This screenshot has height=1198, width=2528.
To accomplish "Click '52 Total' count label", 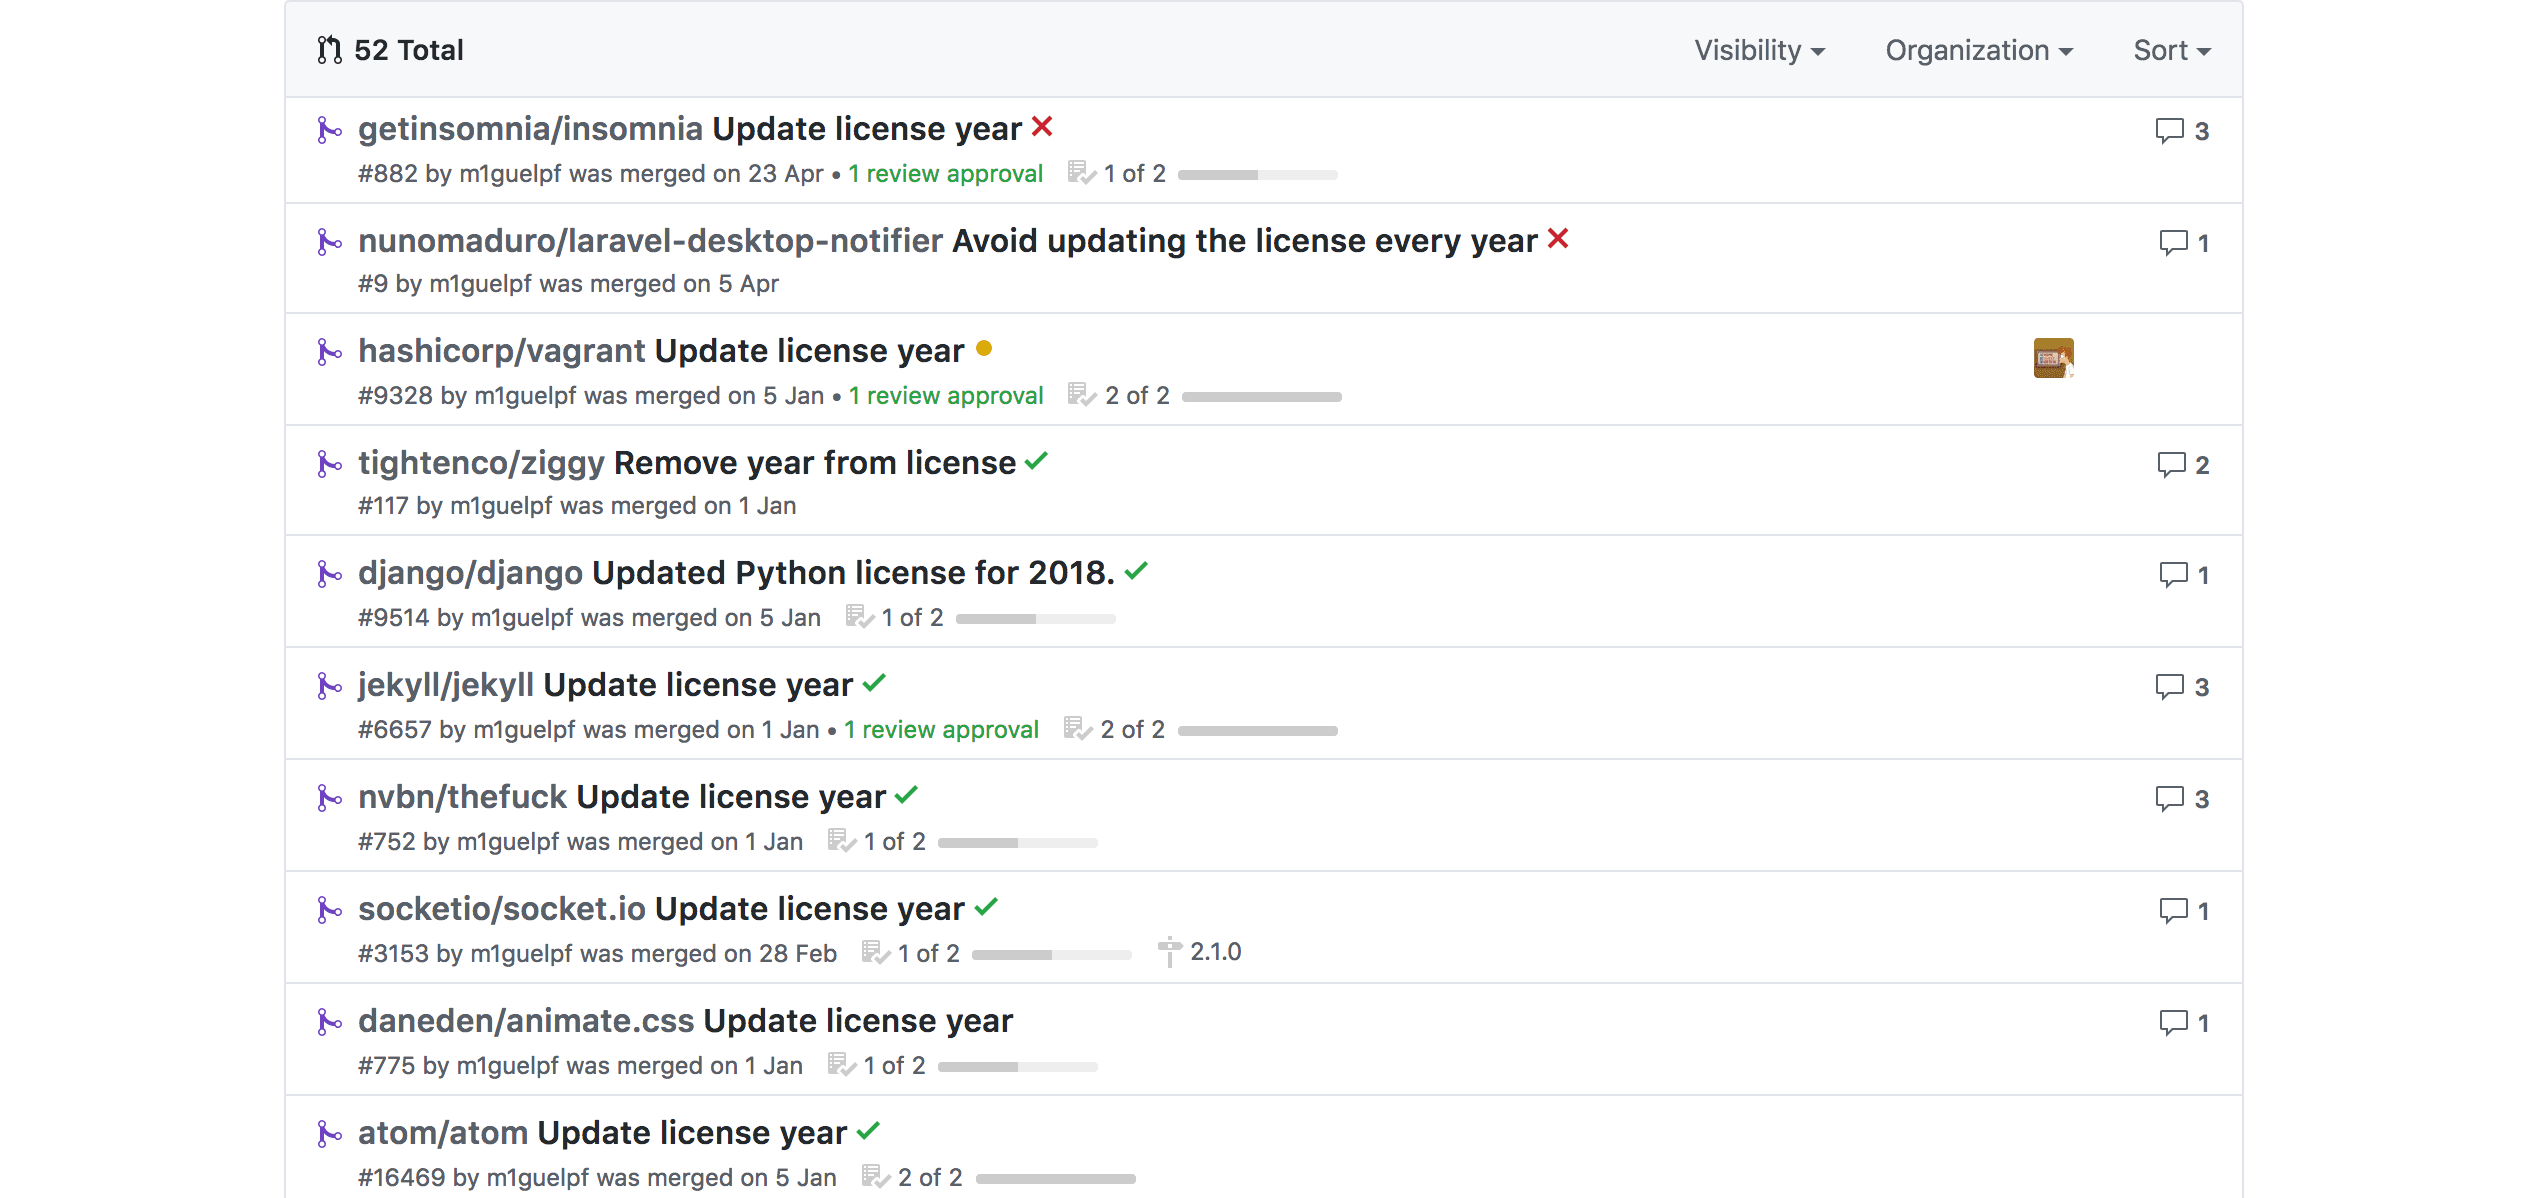I will click(409, 50).
